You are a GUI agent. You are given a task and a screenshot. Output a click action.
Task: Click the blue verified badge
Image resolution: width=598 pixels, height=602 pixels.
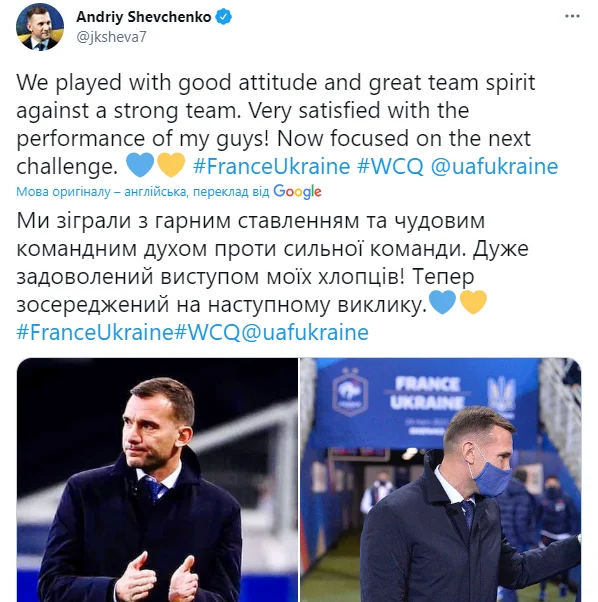pyautogui.click(x=223, y=17)
